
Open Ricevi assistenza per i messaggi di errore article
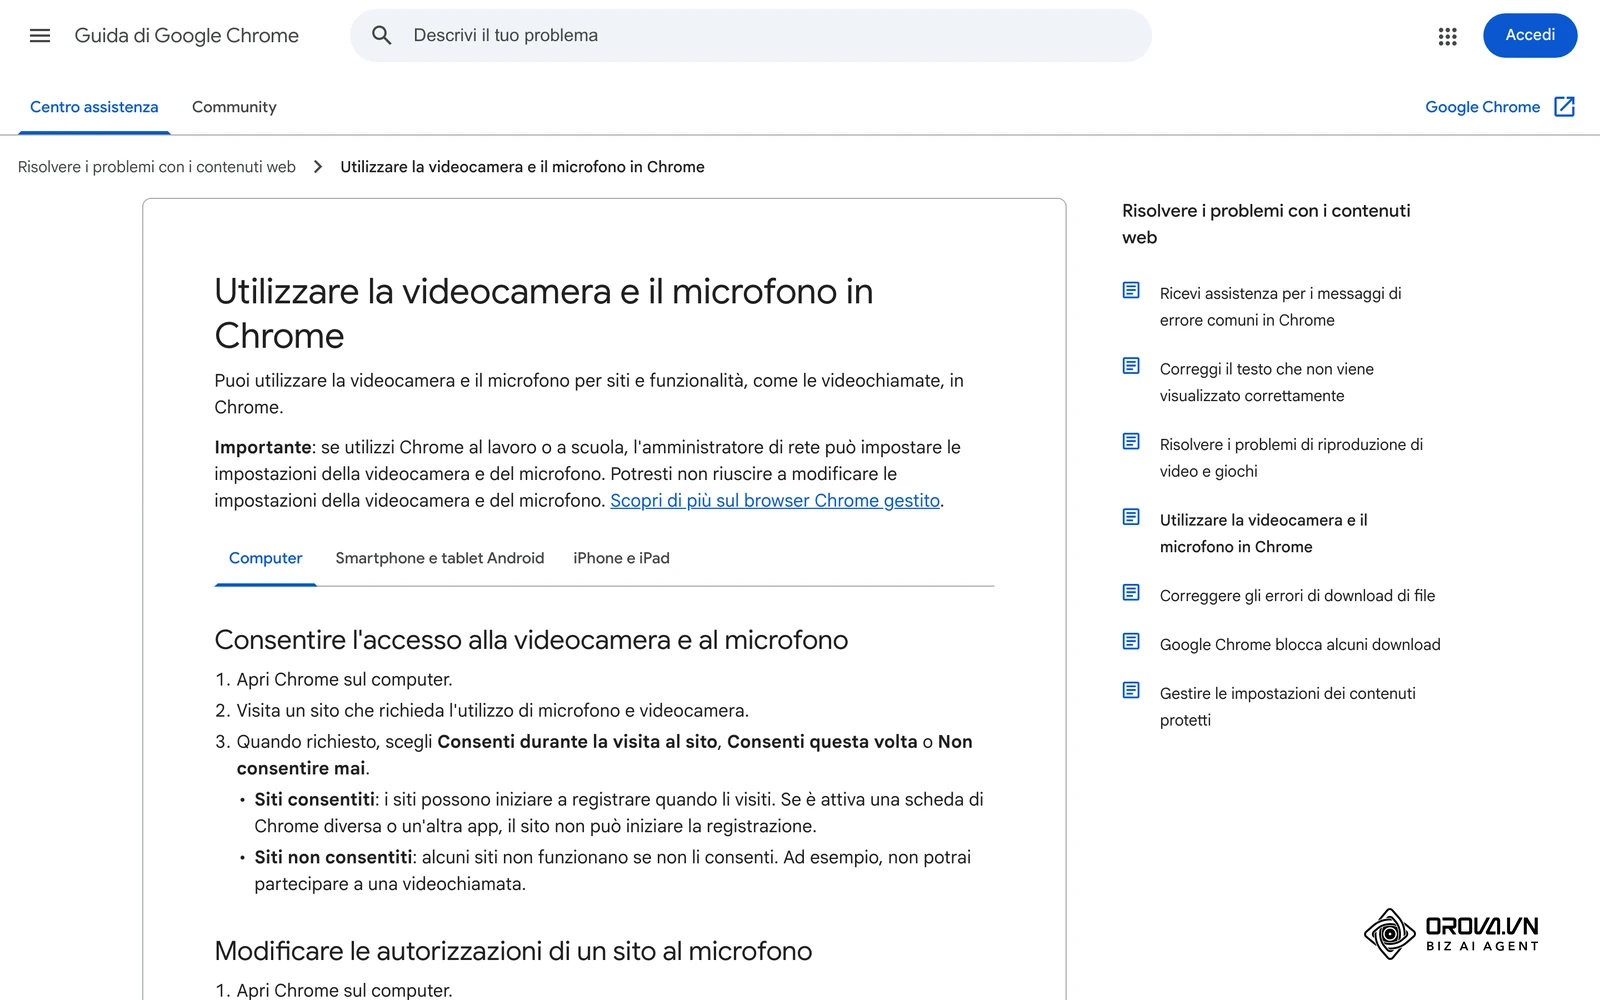(x=1280, y=307)
